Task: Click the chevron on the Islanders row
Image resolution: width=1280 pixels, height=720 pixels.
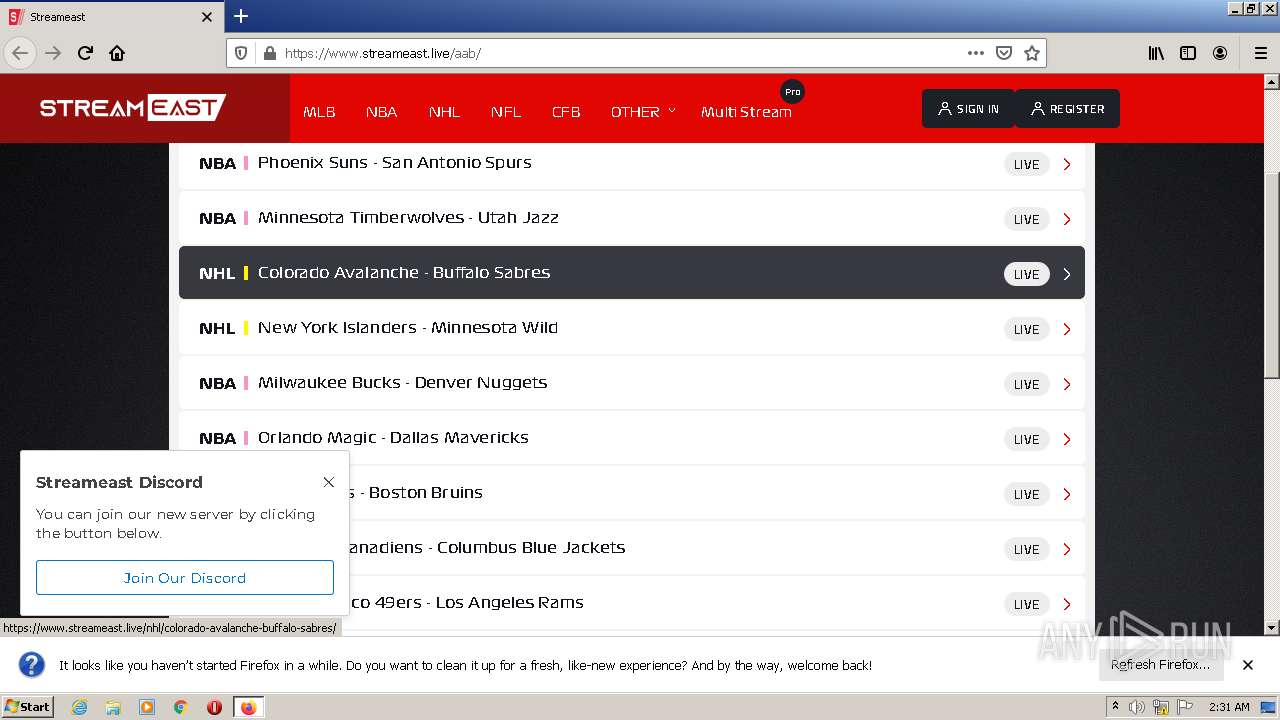Action: coord(1067,329)
